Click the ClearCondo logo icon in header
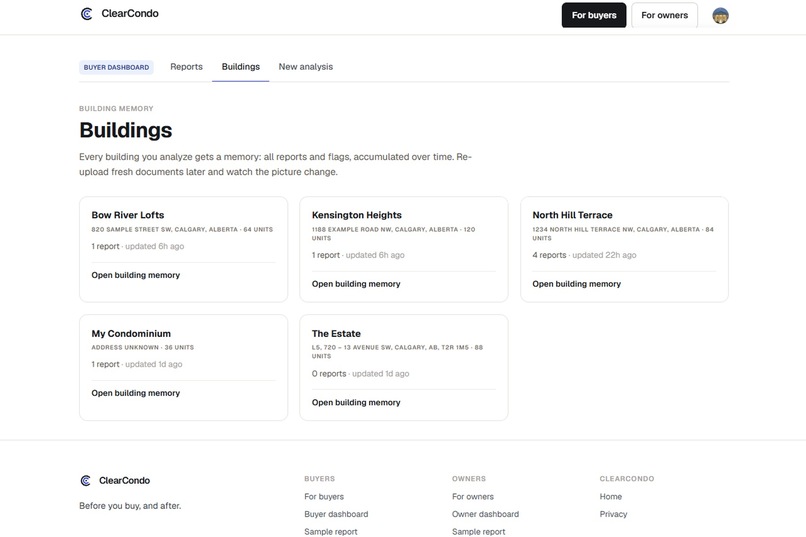This screenshot has height=537, width=806. tap(86, 14)
